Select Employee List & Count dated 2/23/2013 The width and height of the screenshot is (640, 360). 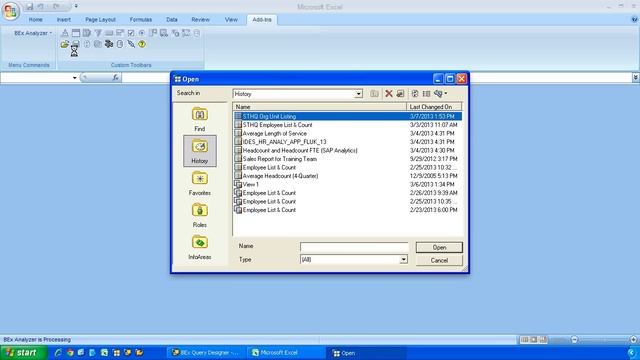[348, 210]
